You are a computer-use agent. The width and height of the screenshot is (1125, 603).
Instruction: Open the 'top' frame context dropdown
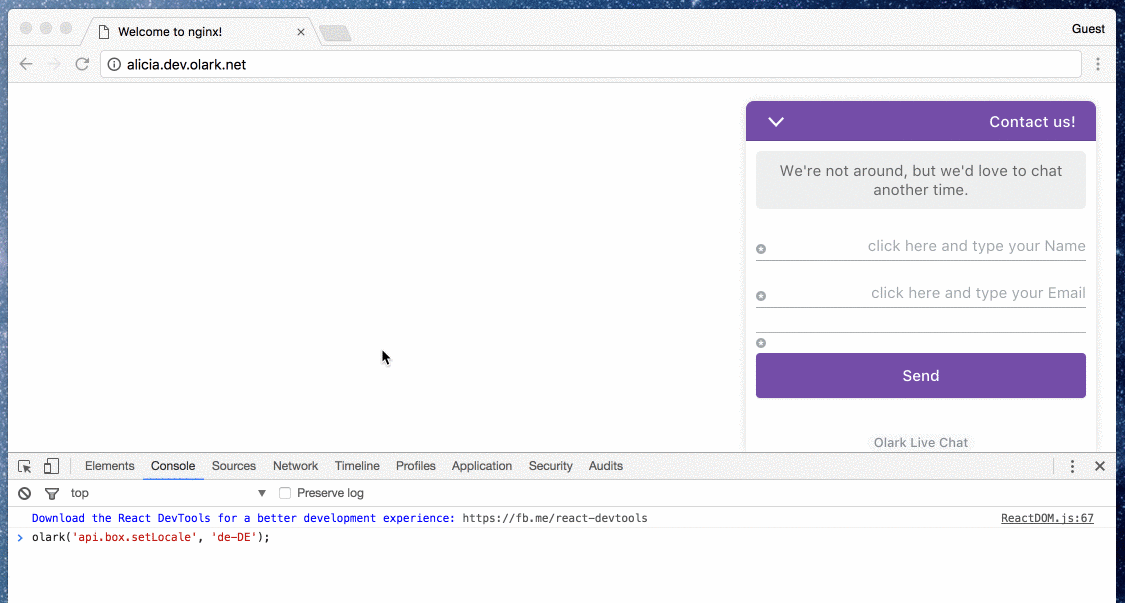[x=165, y=492]
